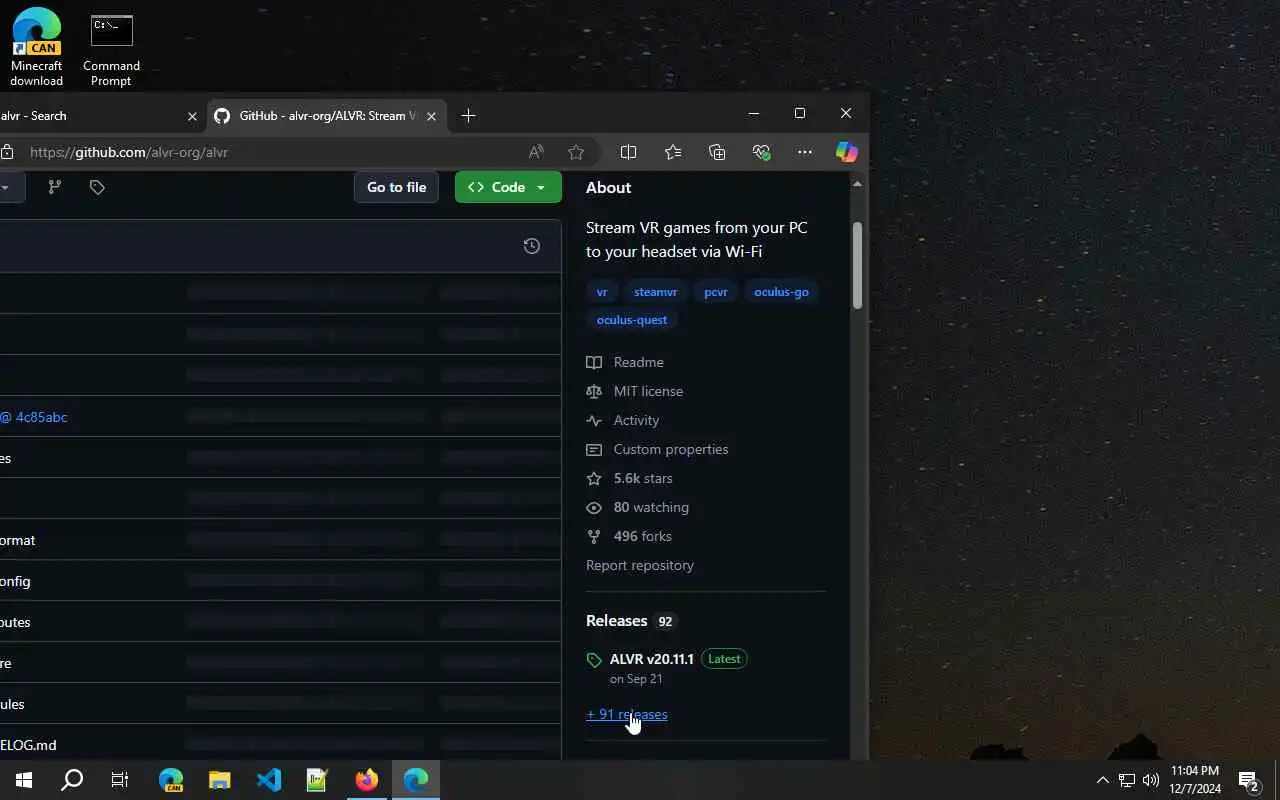The width and height of the screenshot is (1280, 800).
Task: Open Windows Start menu
Action: pos(24,780)
